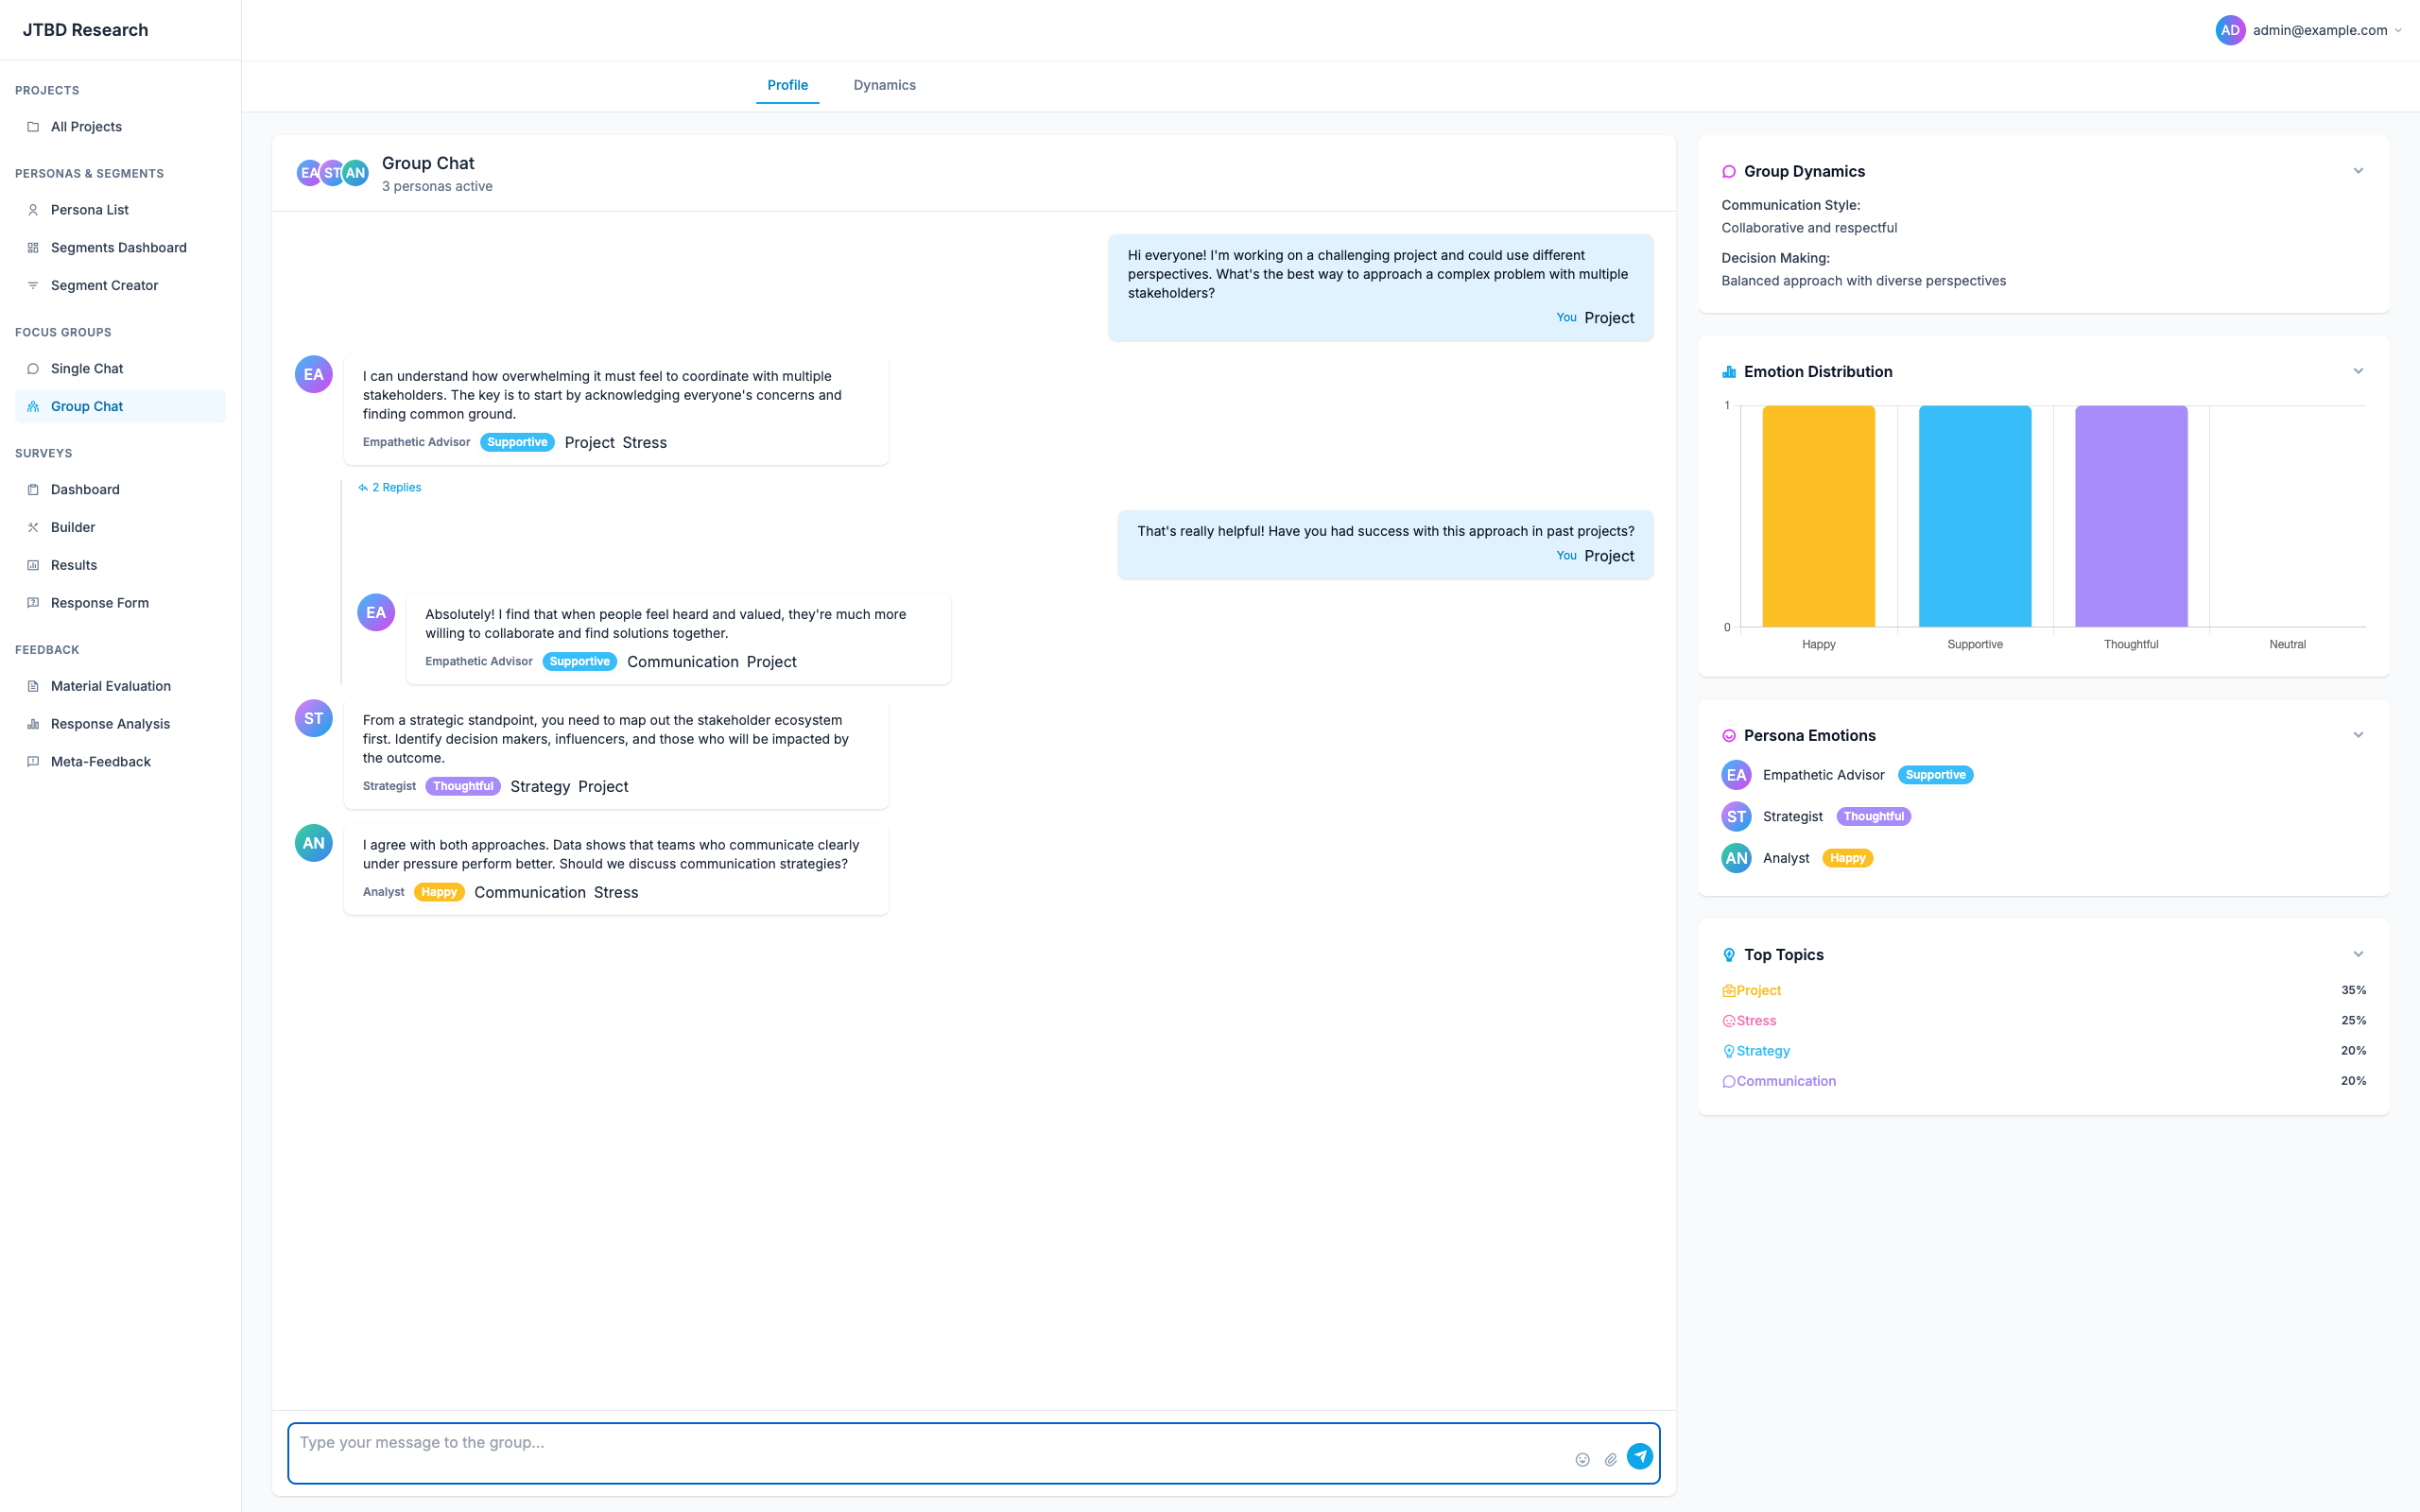Click the Persona Emotions smiley icon
Viewport: 2420px width, 1512px height.
[1728, 735]
